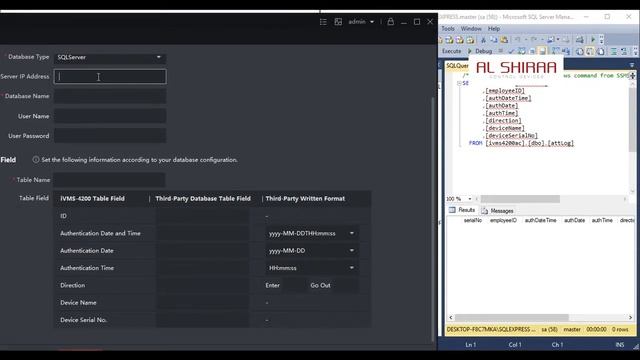Click the Uncomment selected lines icon
This screenshot has height=360, width=640.
(624, 51)
